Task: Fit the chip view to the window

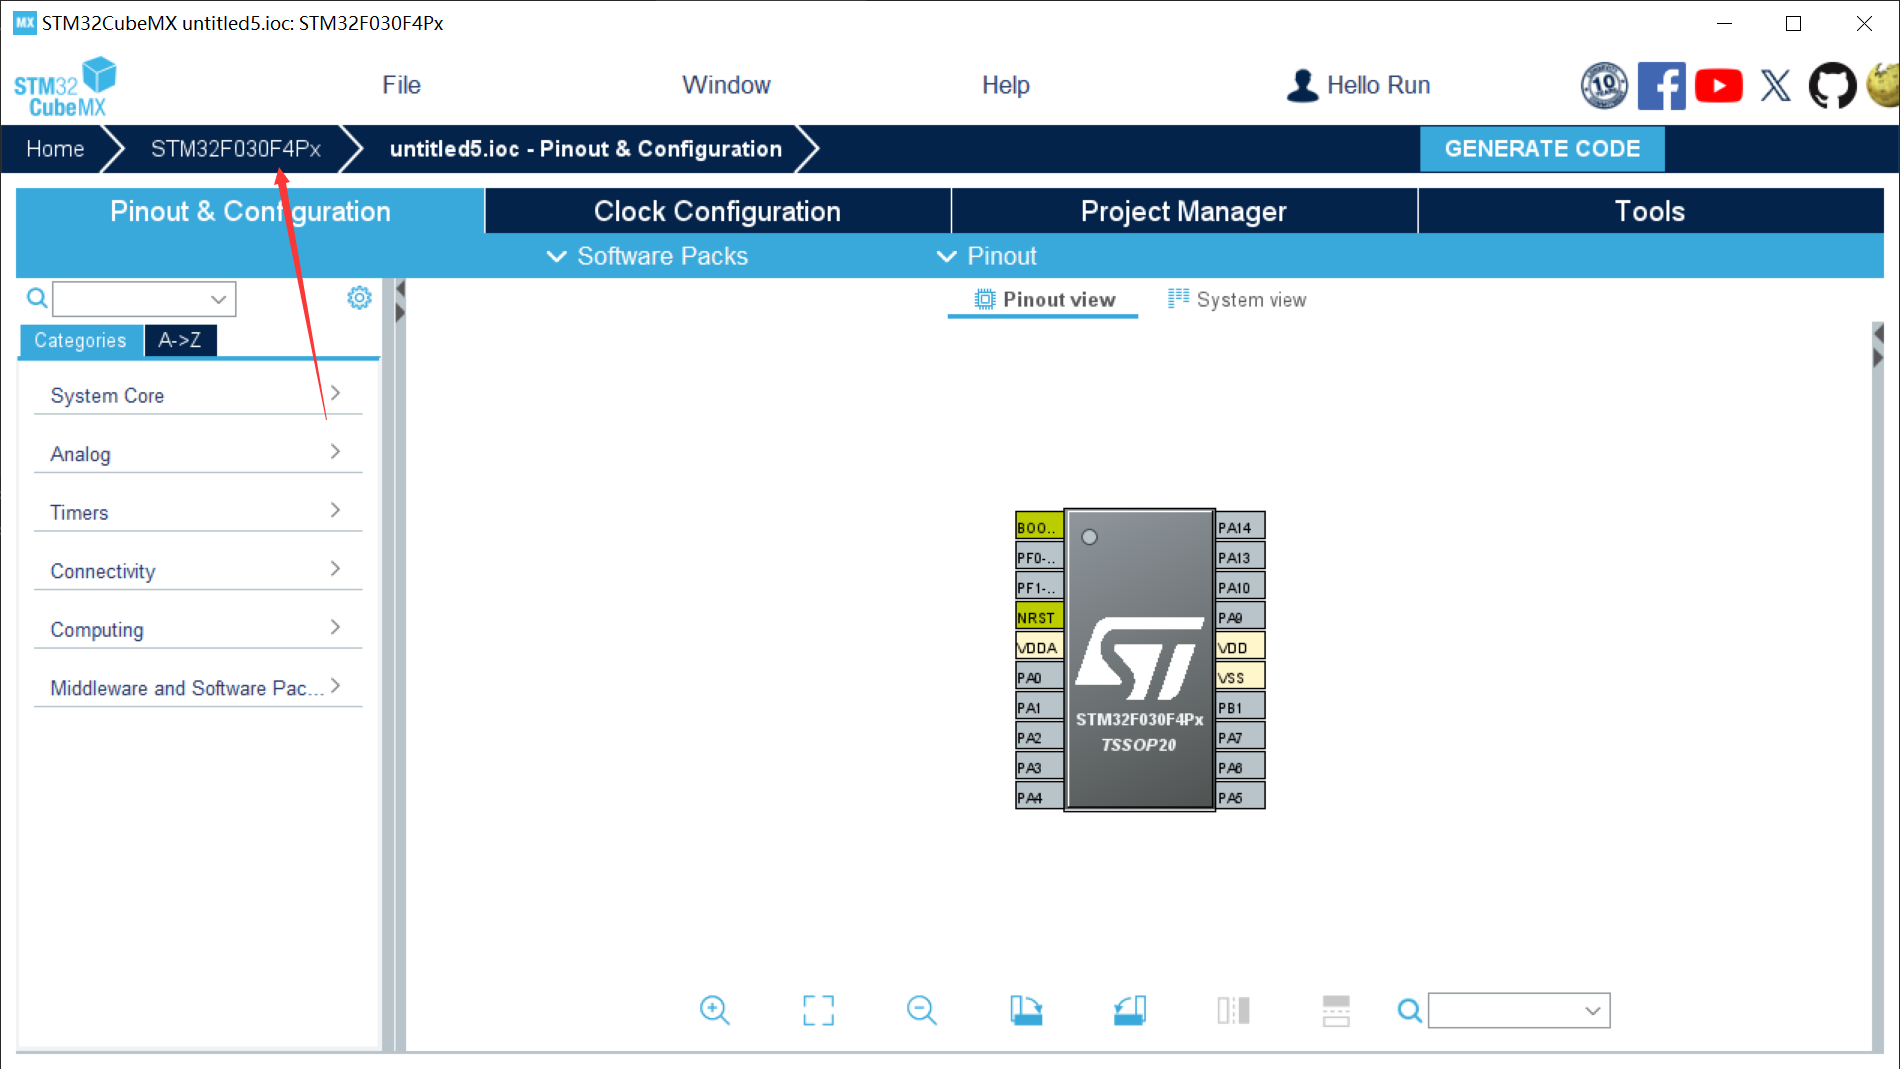Action: 818,1010
